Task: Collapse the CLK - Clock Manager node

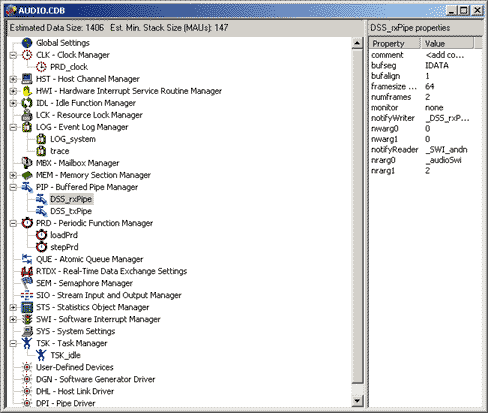Action: pos(13,55)
